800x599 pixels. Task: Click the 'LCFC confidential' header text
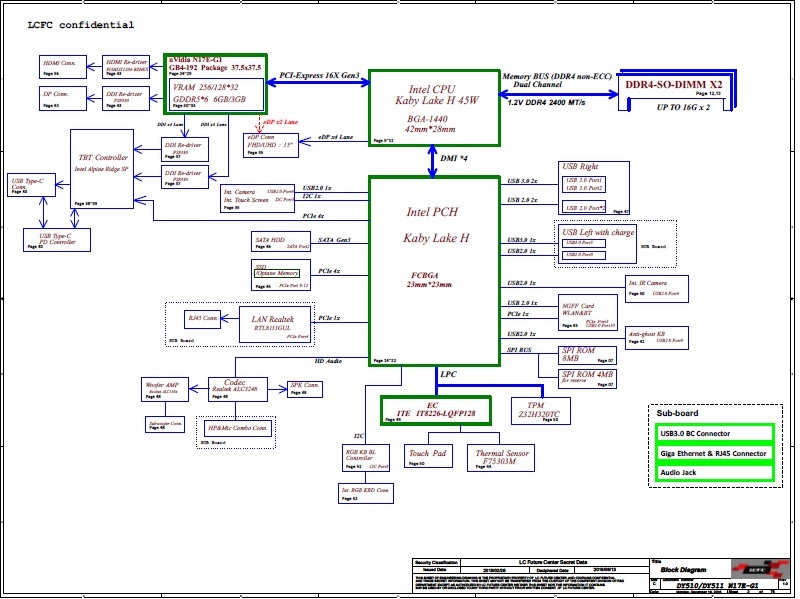coord(81,24)
